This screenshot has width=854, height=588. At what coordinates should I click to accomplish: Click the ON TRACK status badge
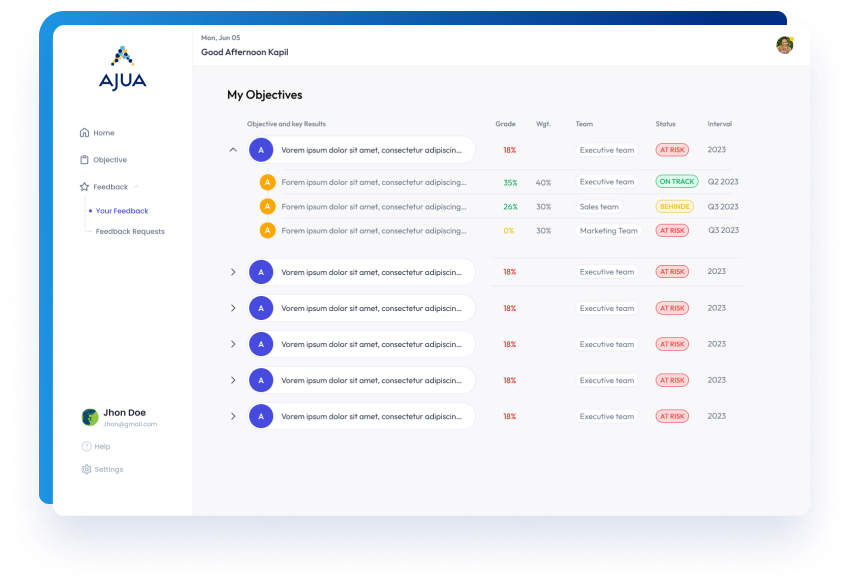677,182
